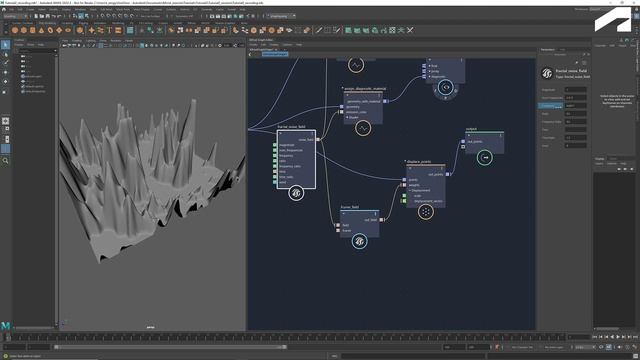The image size is (640, 360).
Task: Click the displace_points node title
Action: pos(419,161)
